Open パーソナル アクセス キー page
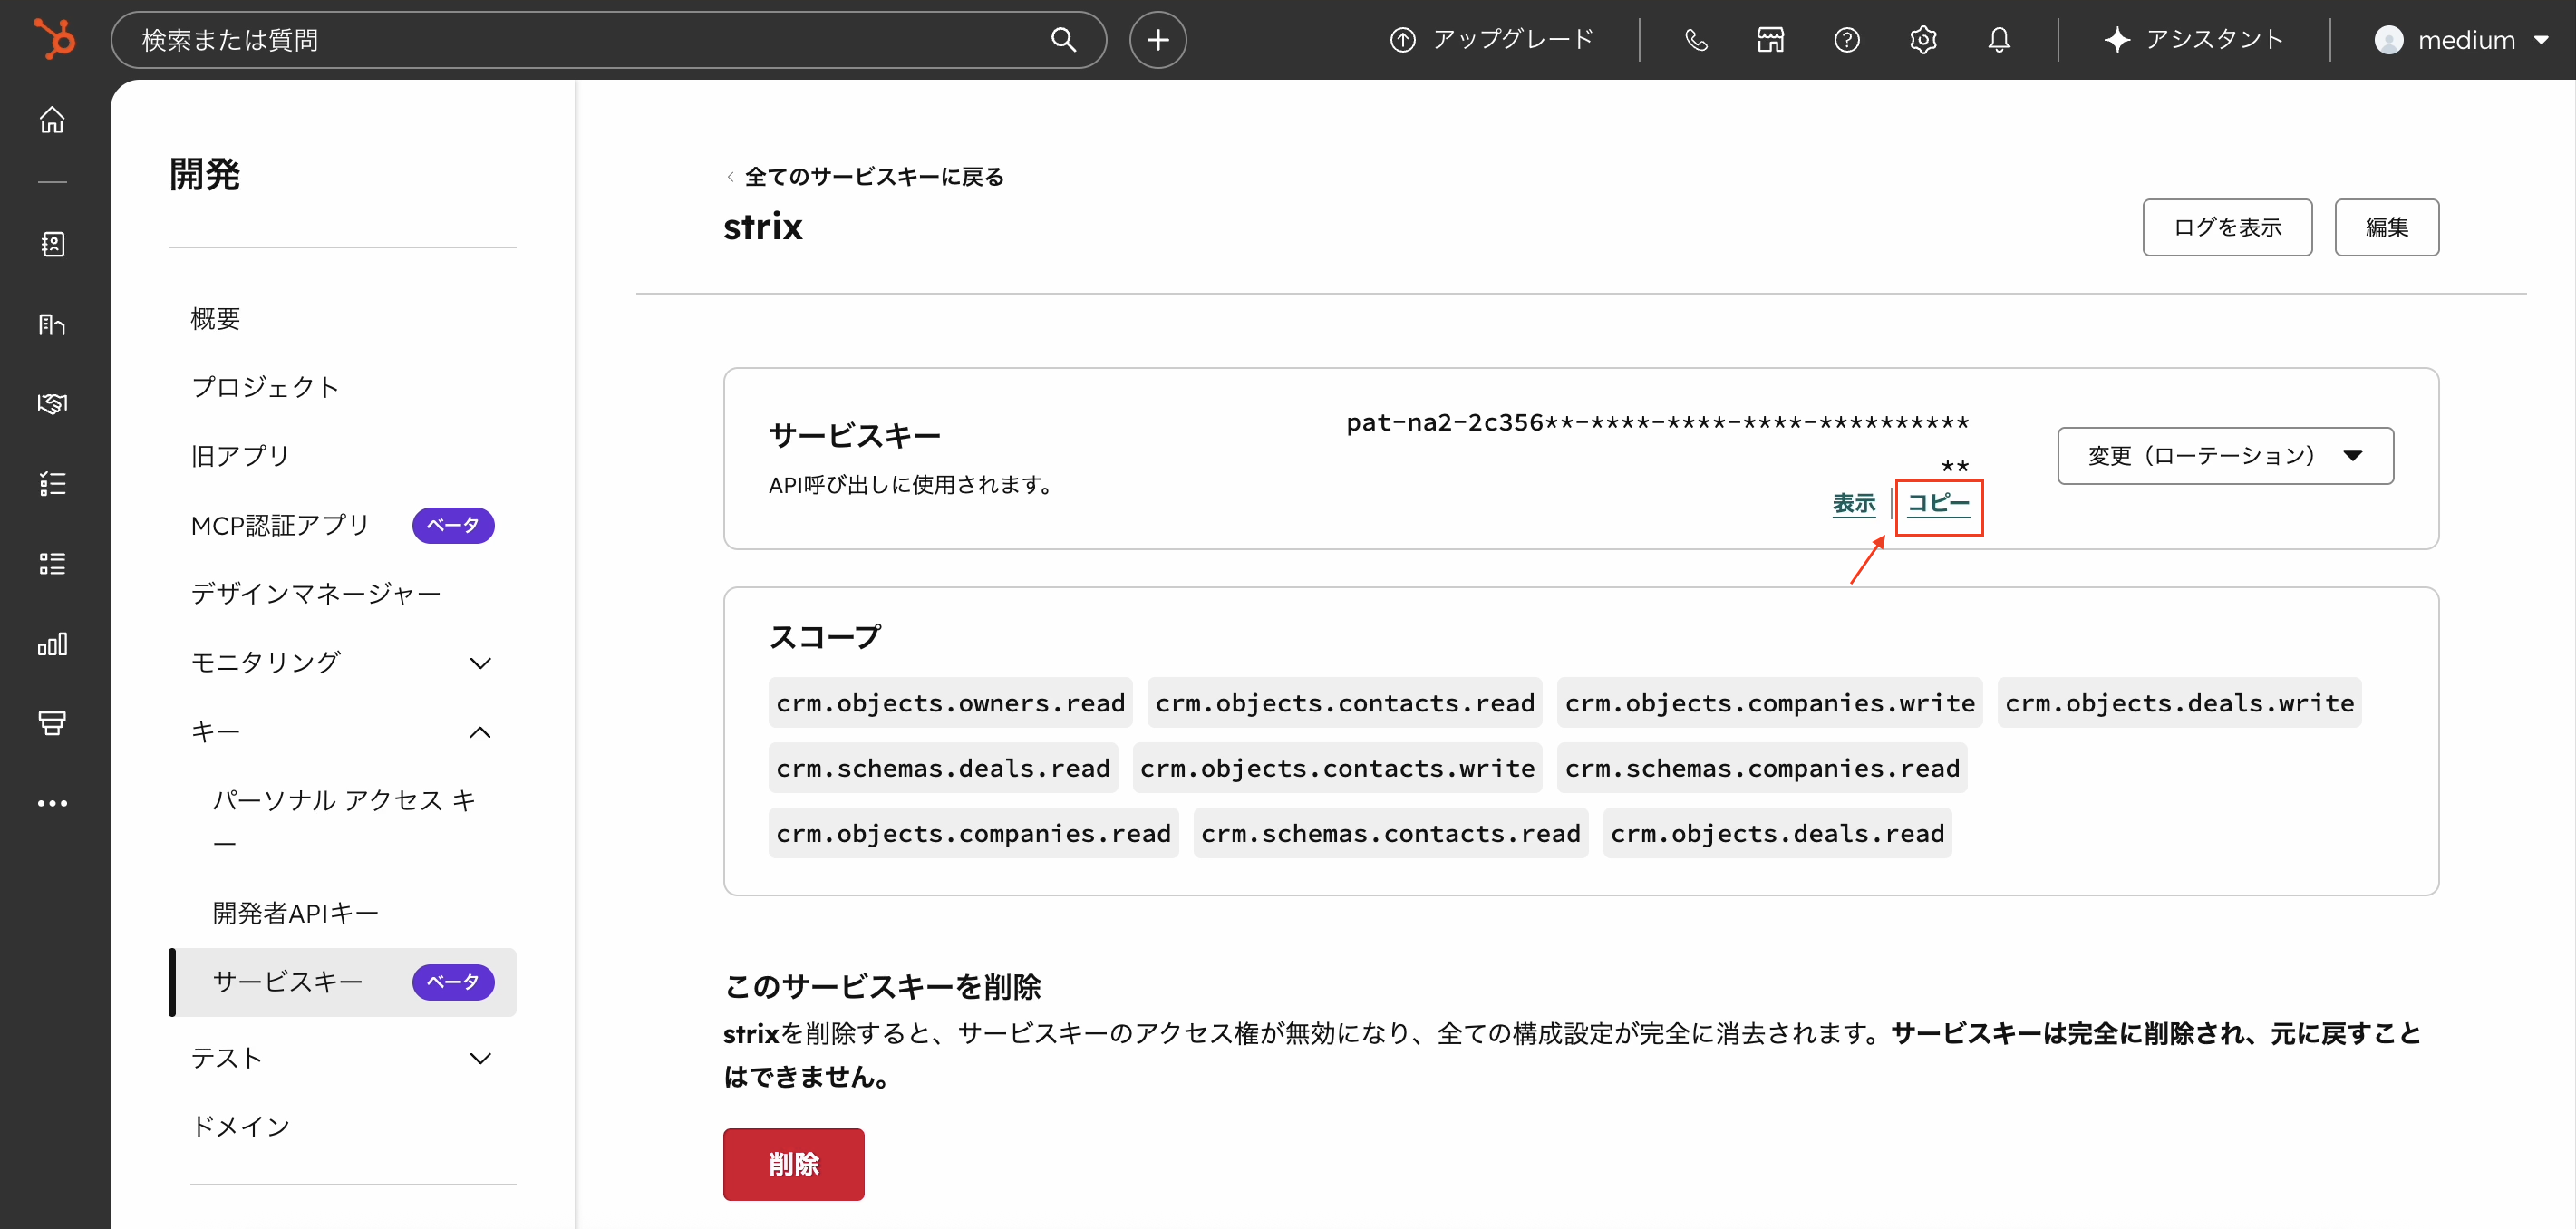Screen dimensions: 2576x1229 tap(345, 820)
